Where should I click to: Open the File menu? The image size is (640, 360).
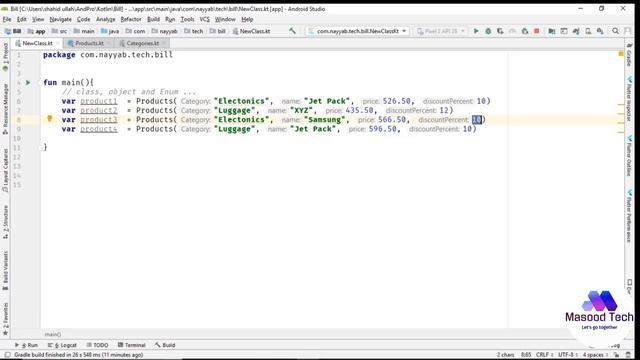click(x=7, y=19)
